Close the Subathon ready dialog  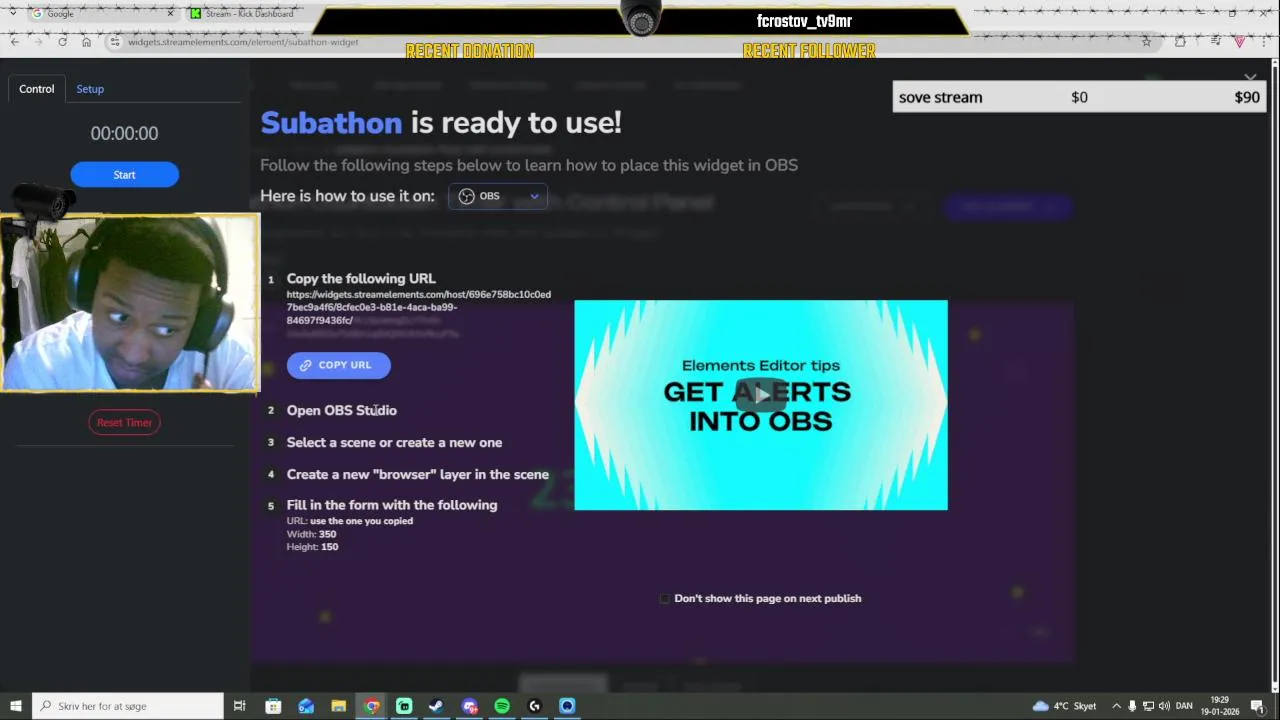pyautogui.click(x=1250, y=77)
